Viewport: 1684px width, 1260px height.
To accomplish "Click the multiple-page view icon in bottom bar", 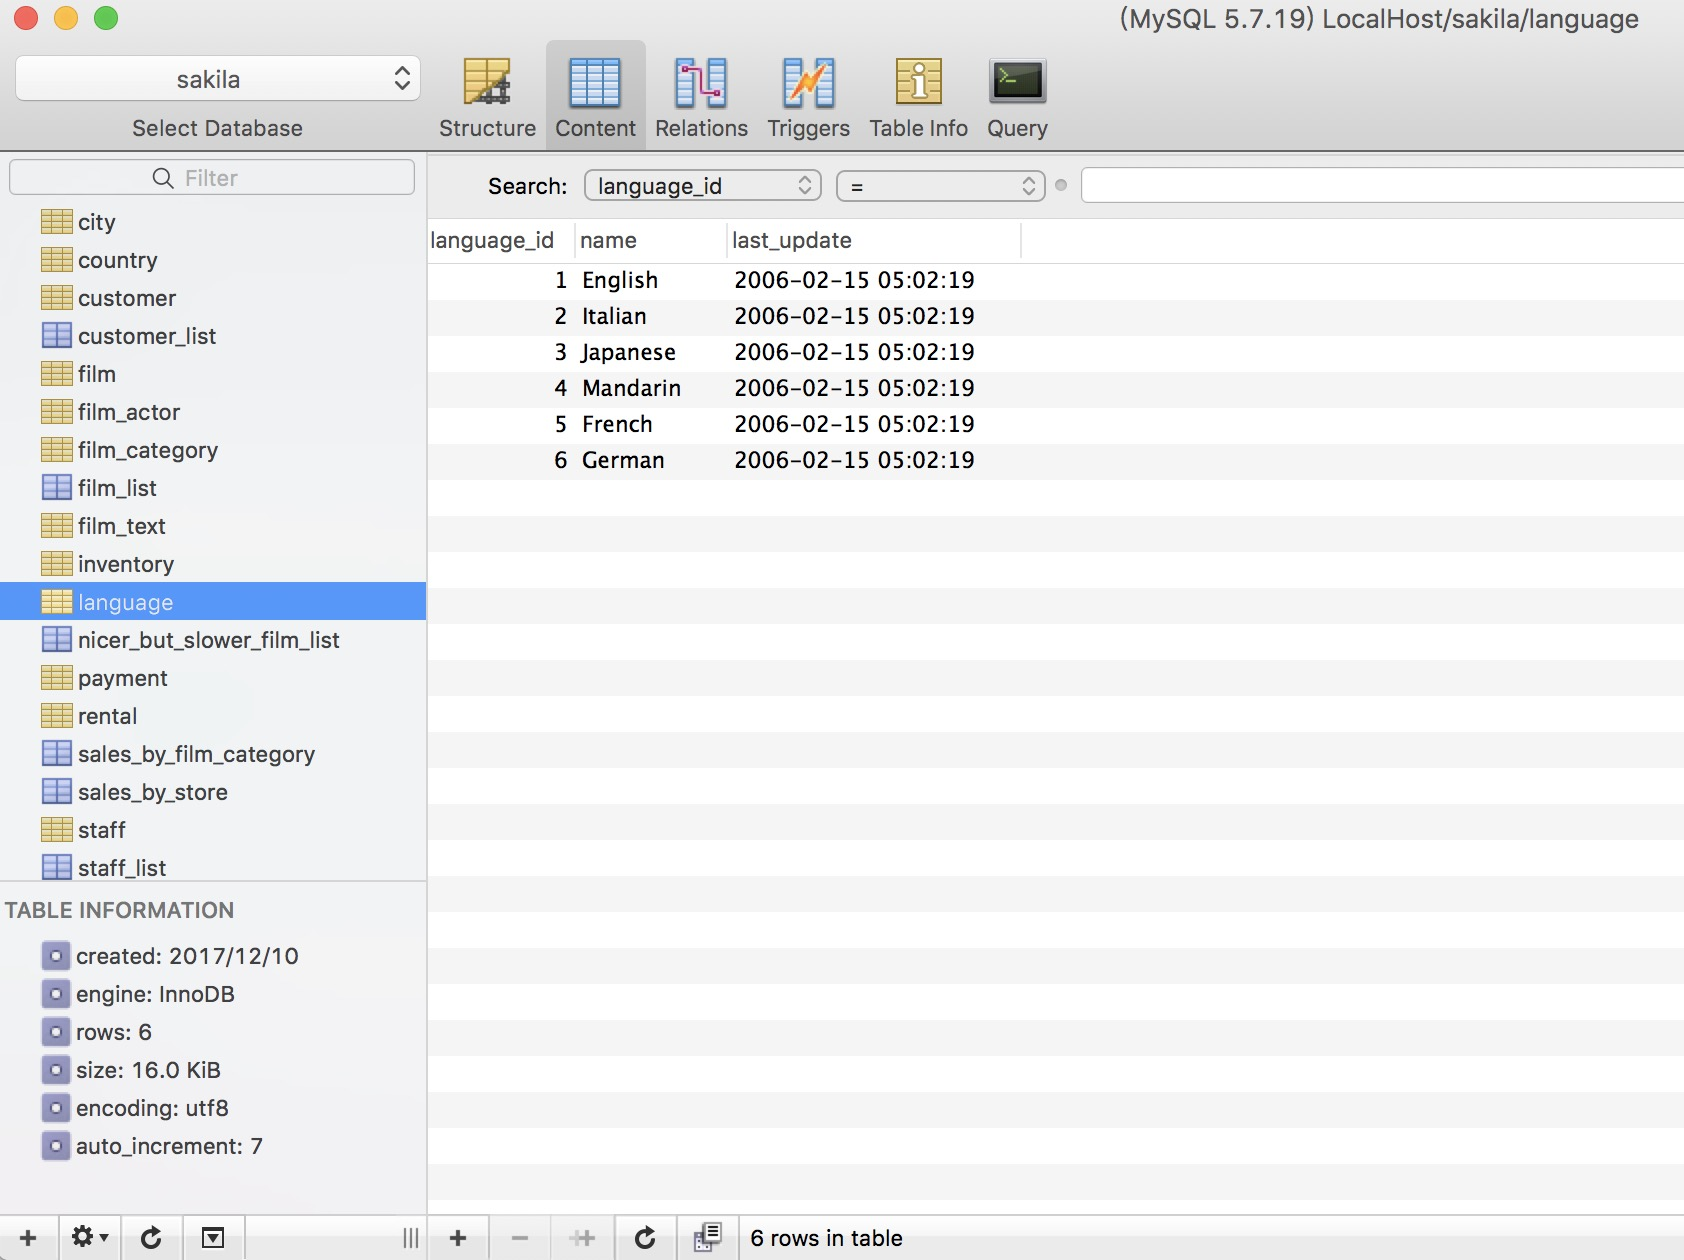I will (x=708, y=1237).
